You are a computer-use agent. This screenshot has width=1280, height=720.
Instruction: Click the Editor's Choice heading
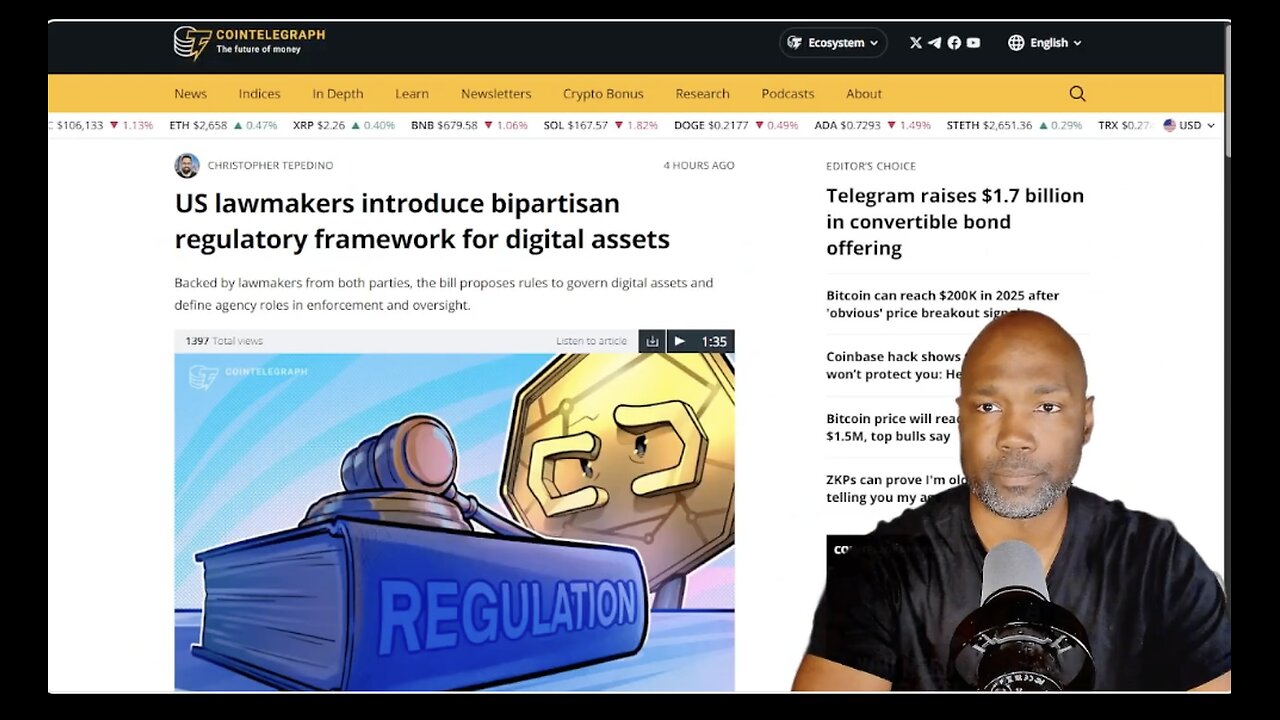[x=871, y=166]
